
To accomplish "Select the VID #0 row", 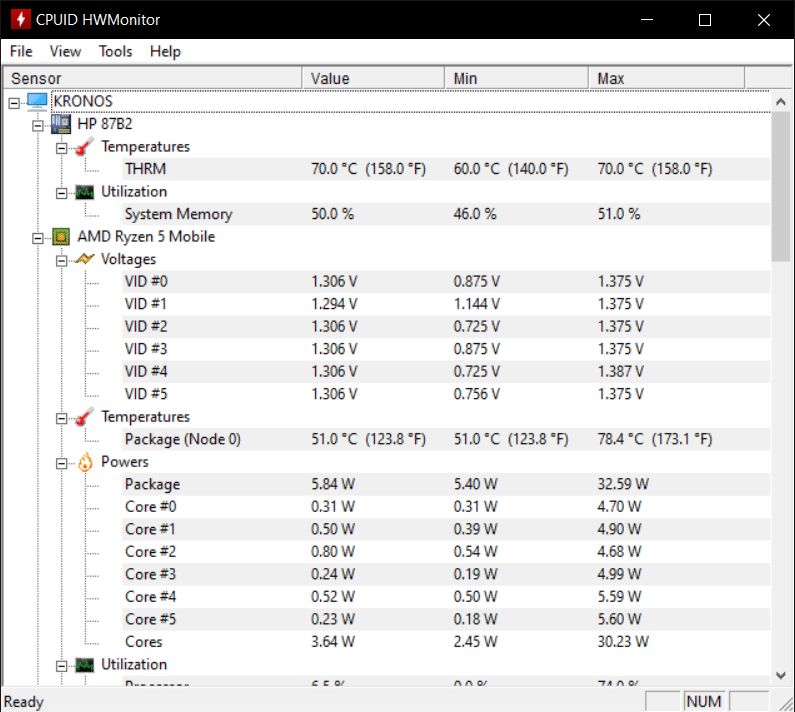I will 446,281.
